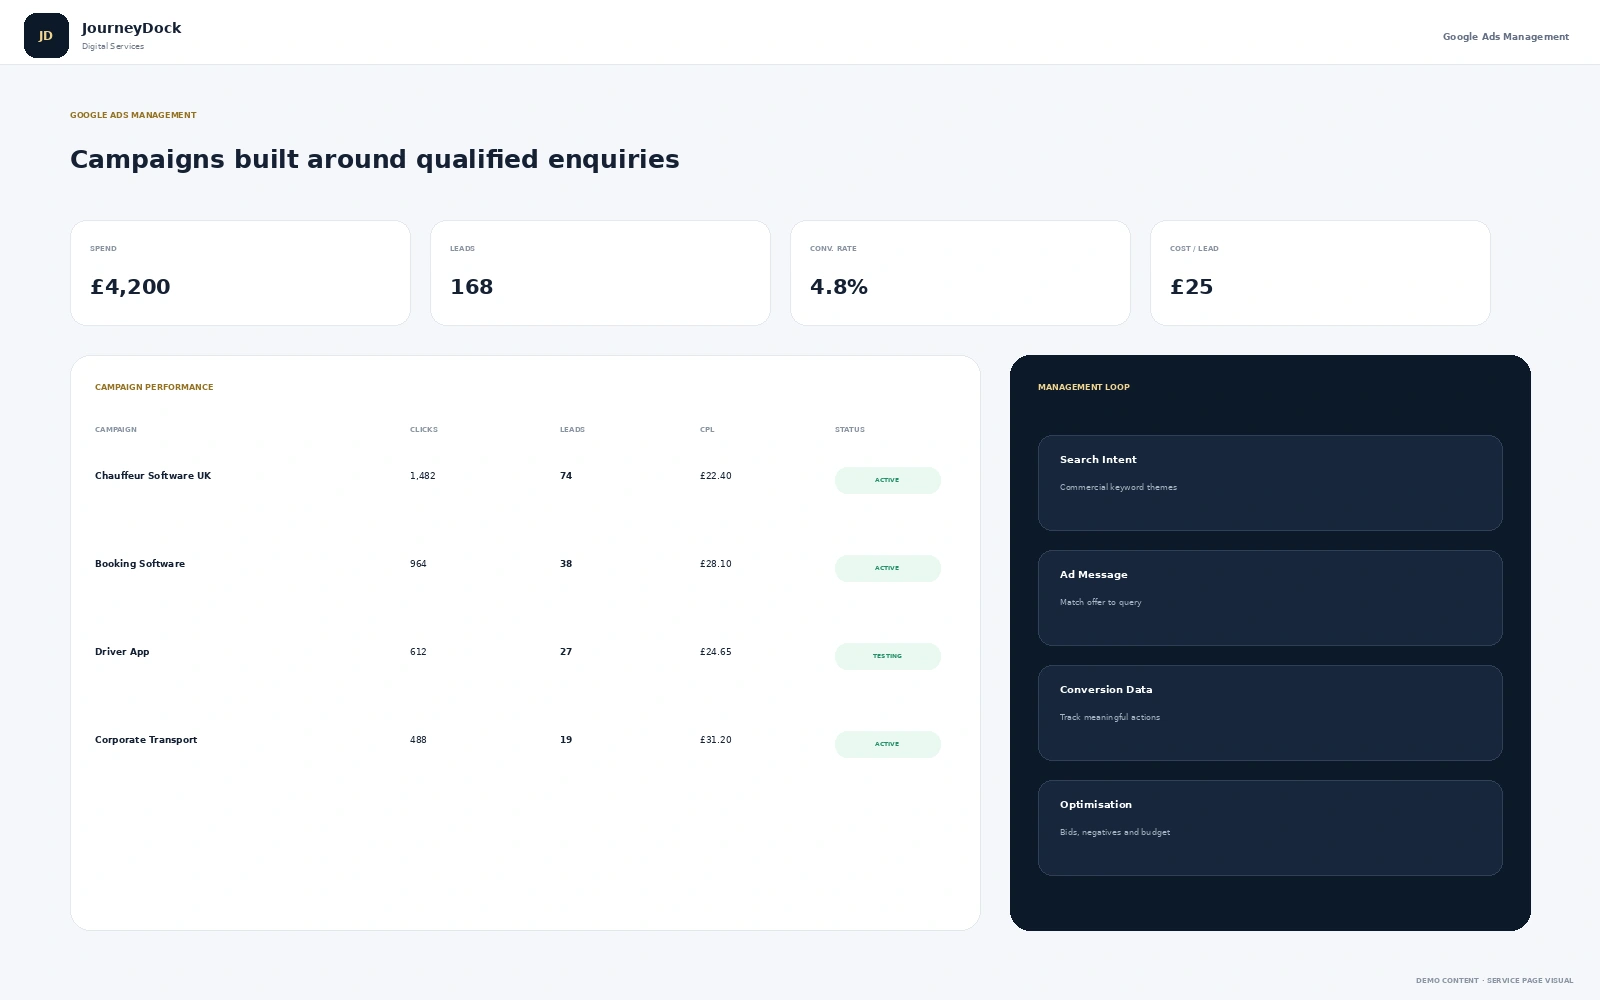This screenshot has width=1600, height=1000.
Task: Select the Spend £4,200 card
Action: [x=240, y=273]
